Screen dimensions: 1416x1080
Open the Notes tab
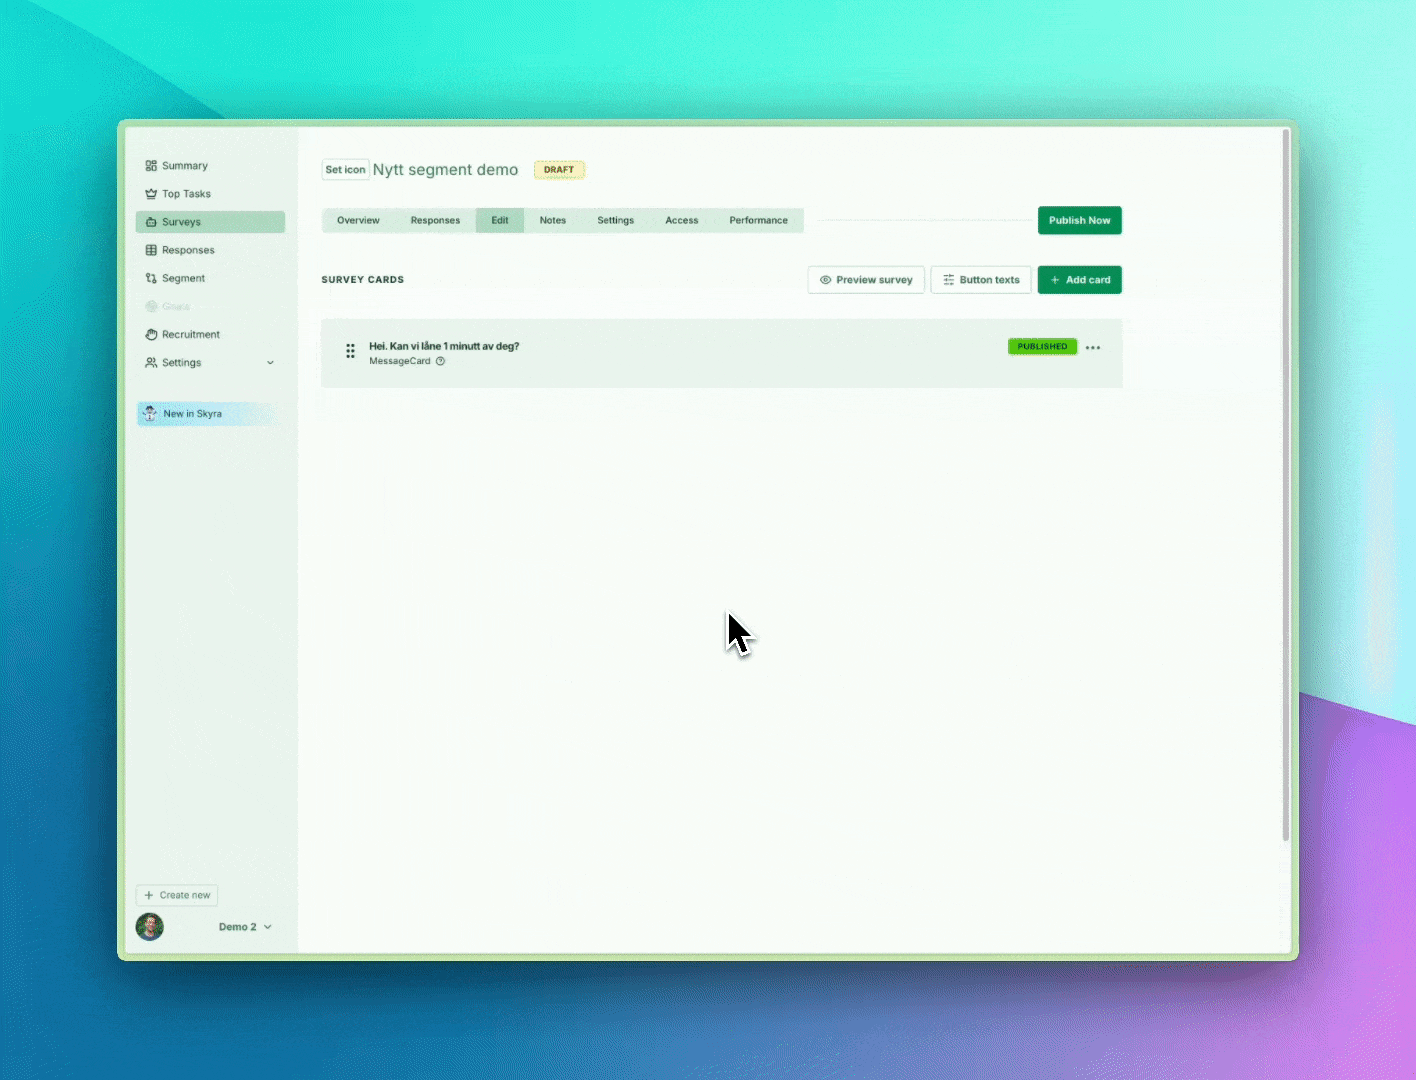coord(553,220)
